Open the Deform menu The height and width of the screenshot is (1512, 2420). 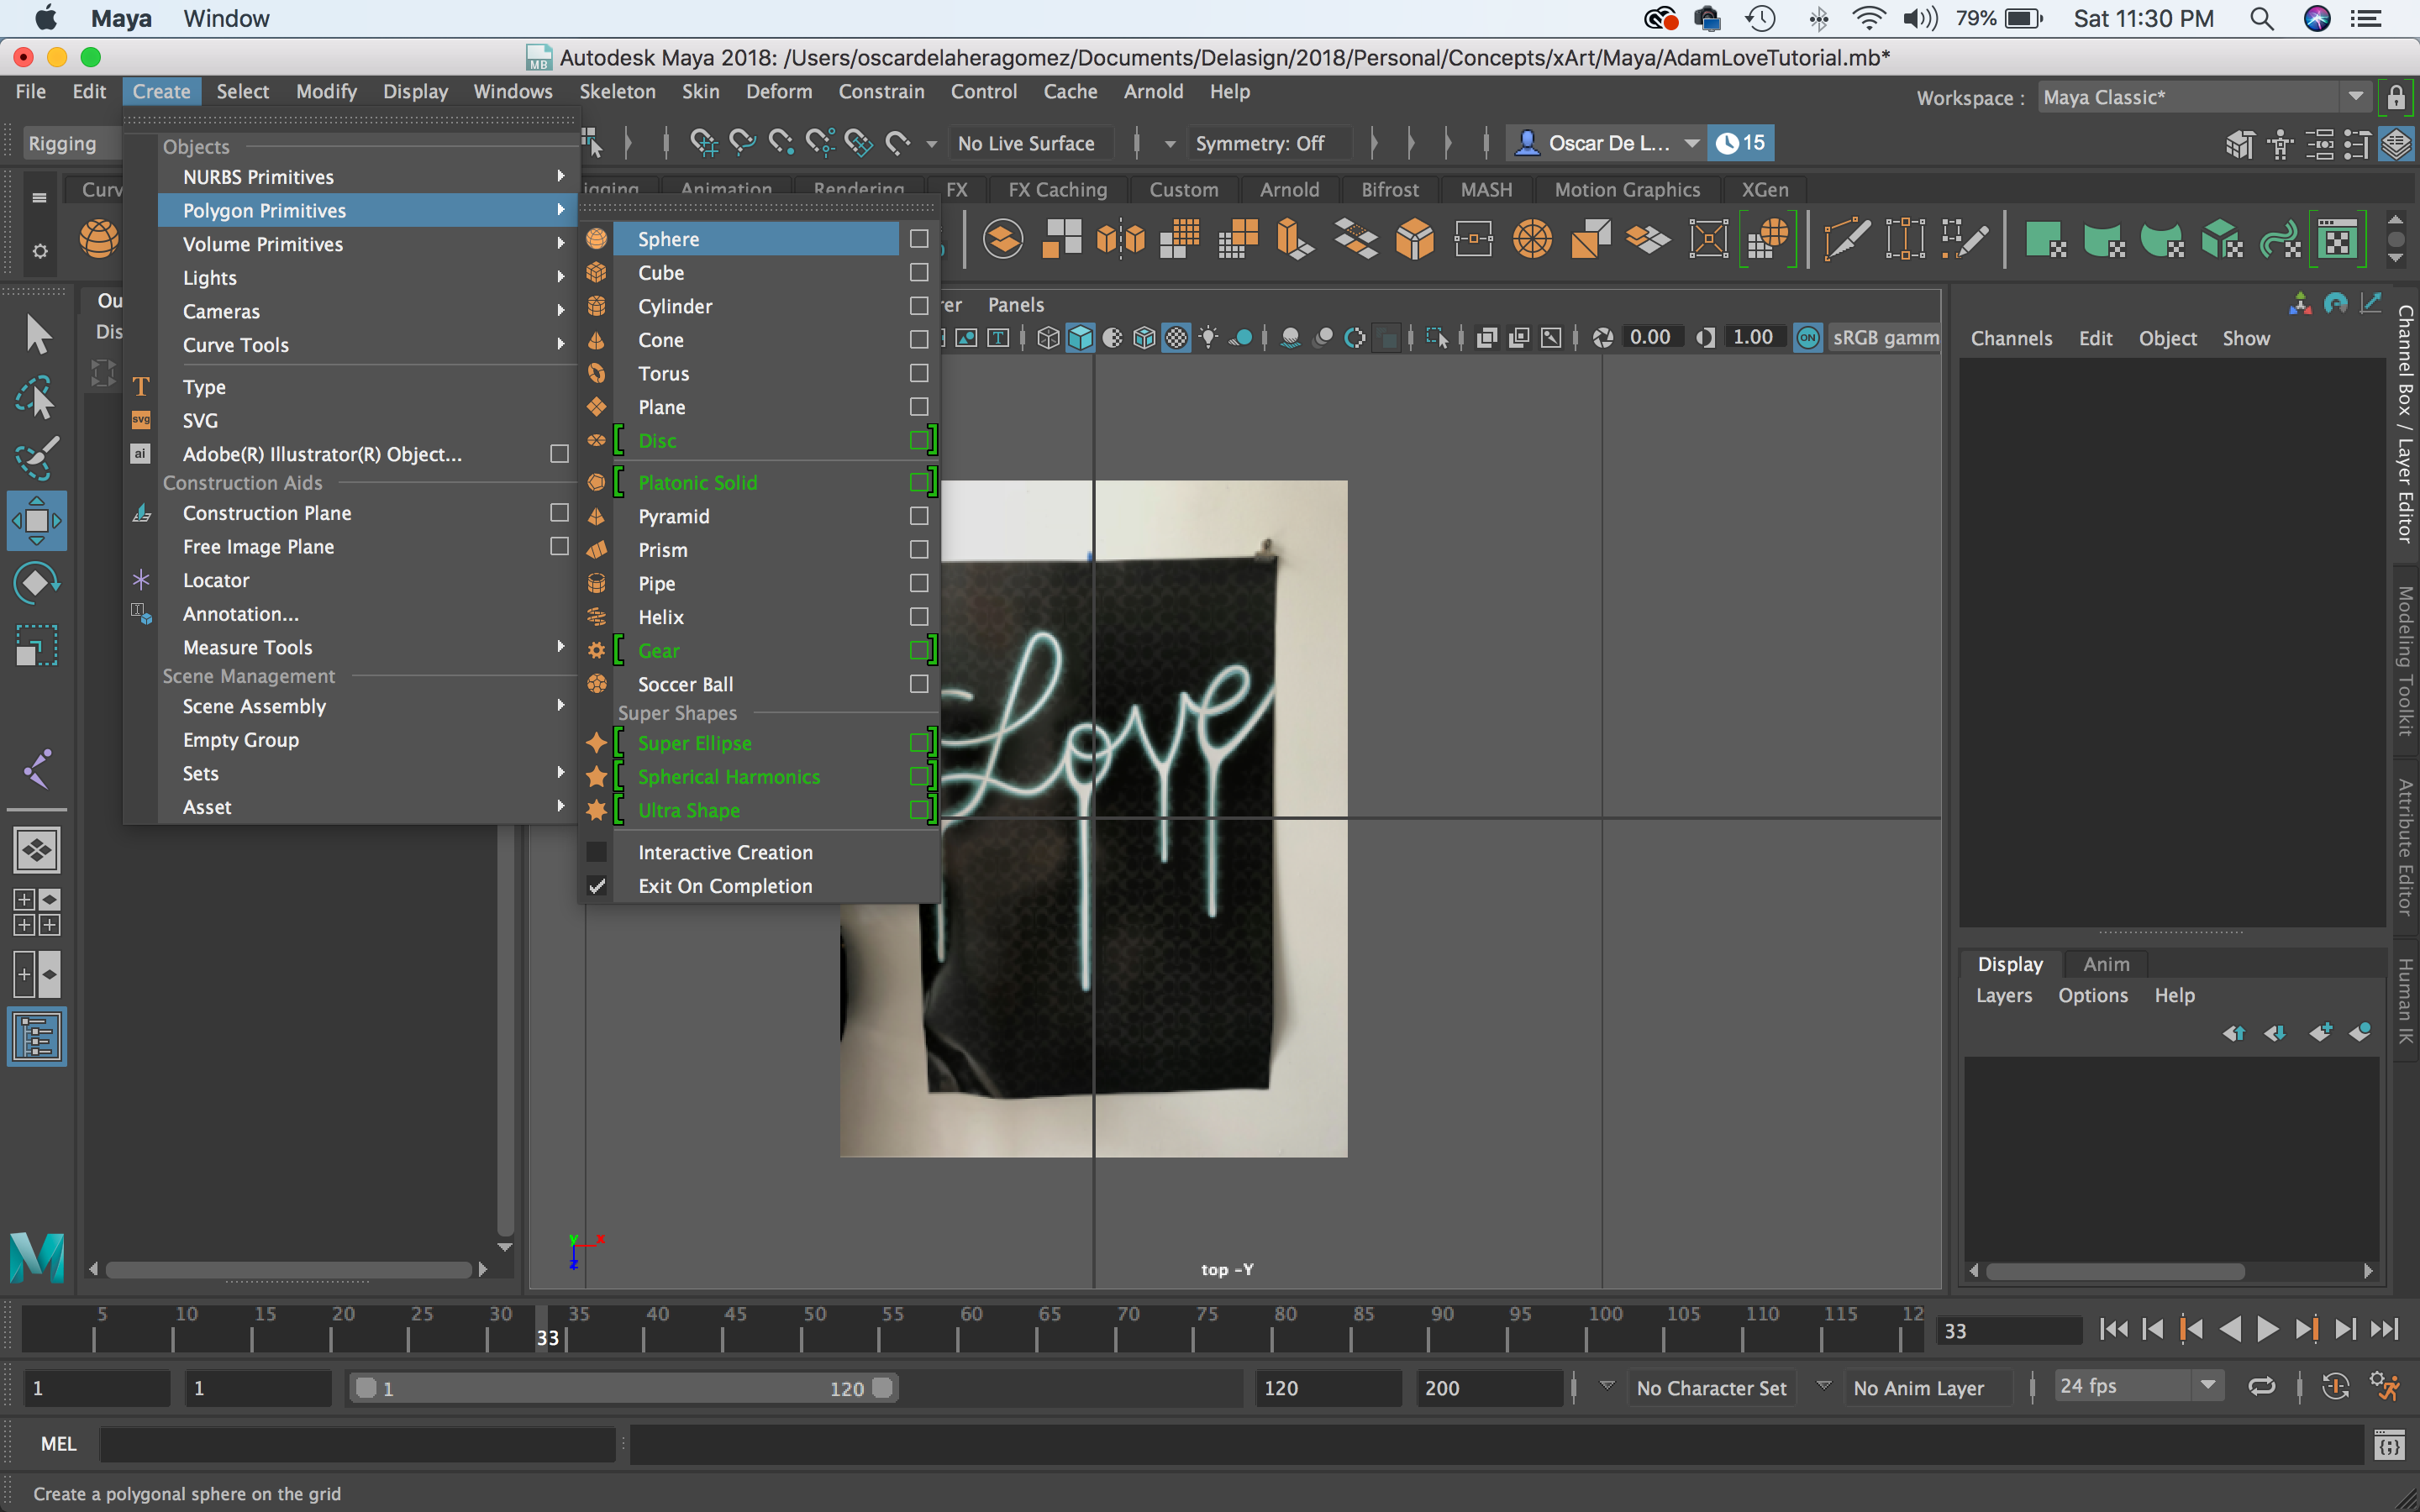[779, 91]
